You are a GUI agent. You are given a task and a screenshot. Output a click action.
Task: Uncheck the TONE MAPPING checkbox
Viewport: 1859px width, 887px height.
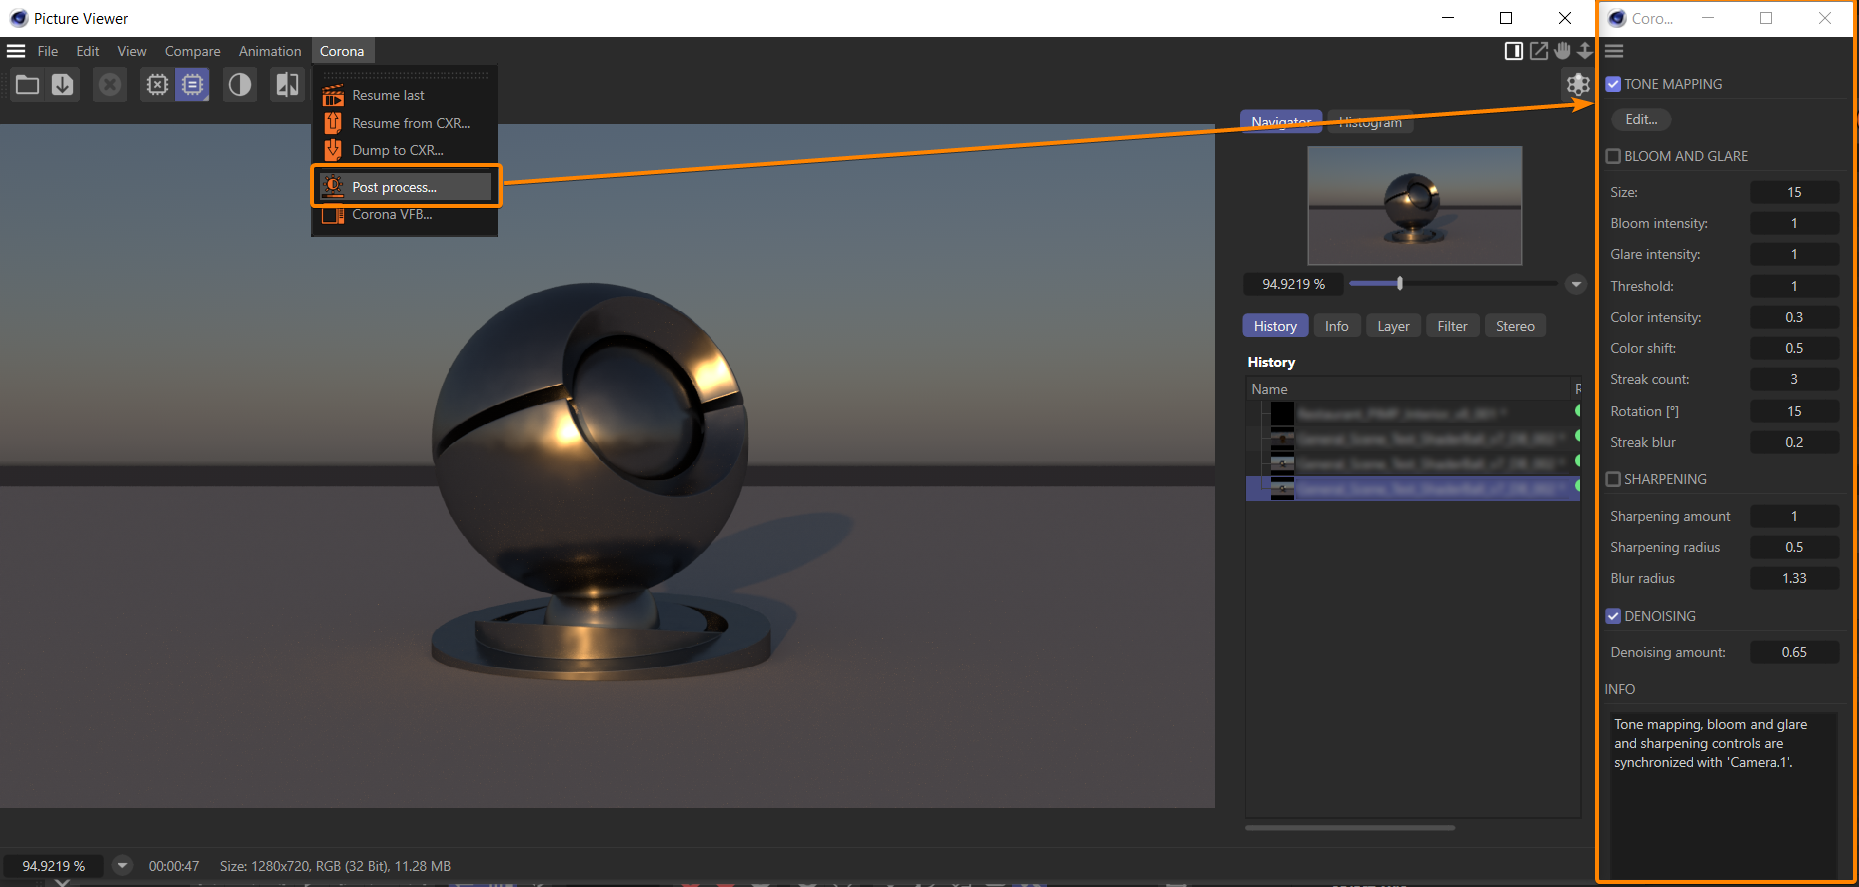(1613, 84)
